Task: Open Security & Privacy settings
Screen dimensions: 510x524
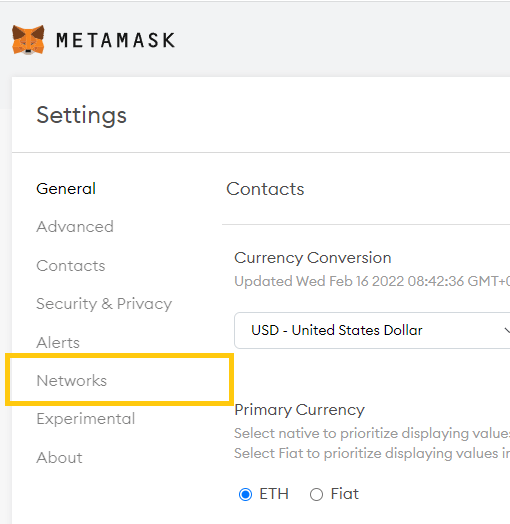Action: tap(104, 304)
